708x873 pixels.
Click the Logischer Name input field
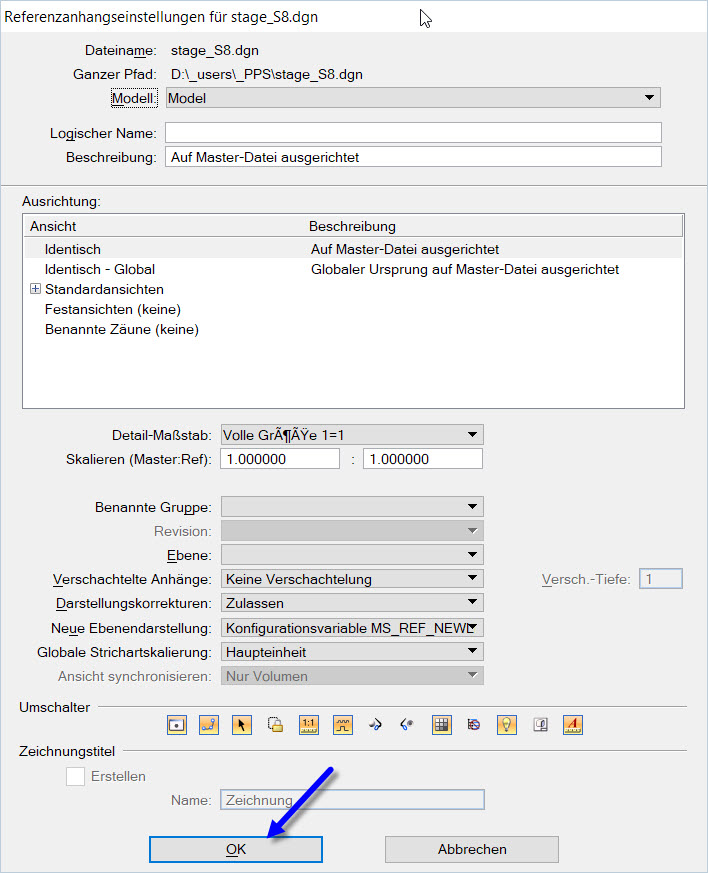click(413, 133)
